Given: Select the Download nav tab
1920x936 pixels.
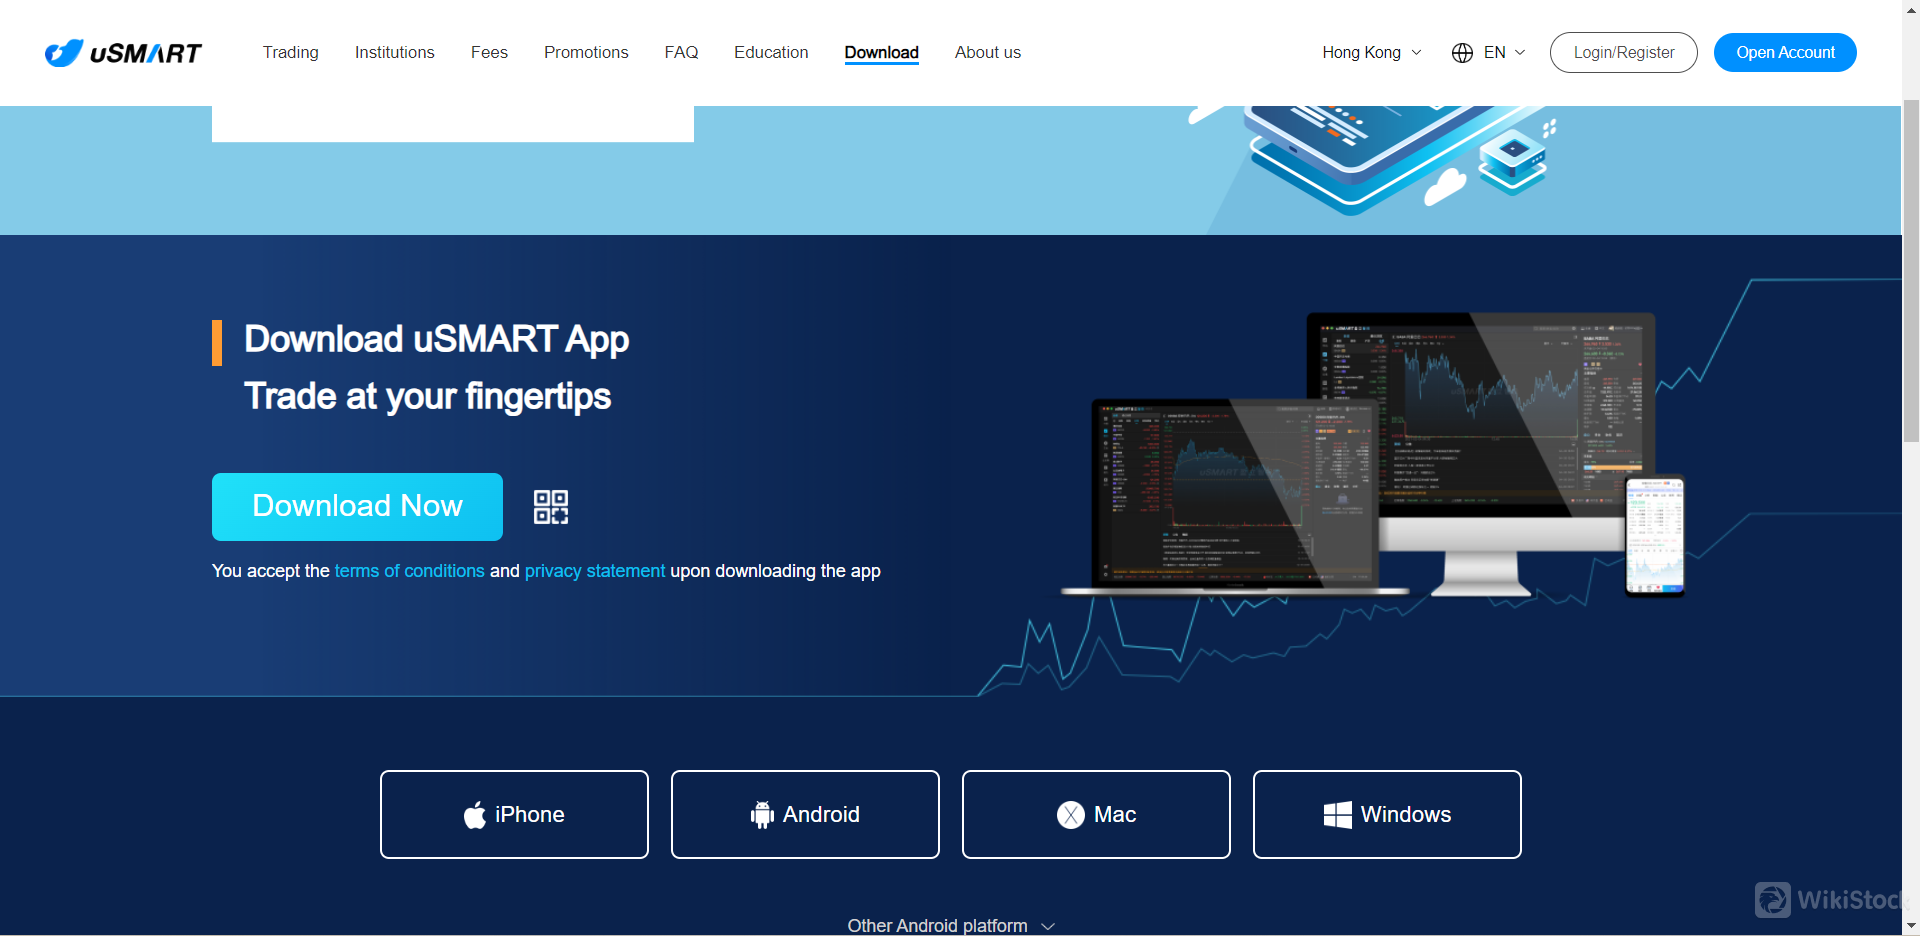Looking at the screenshot, I should [x=881, y=52].
